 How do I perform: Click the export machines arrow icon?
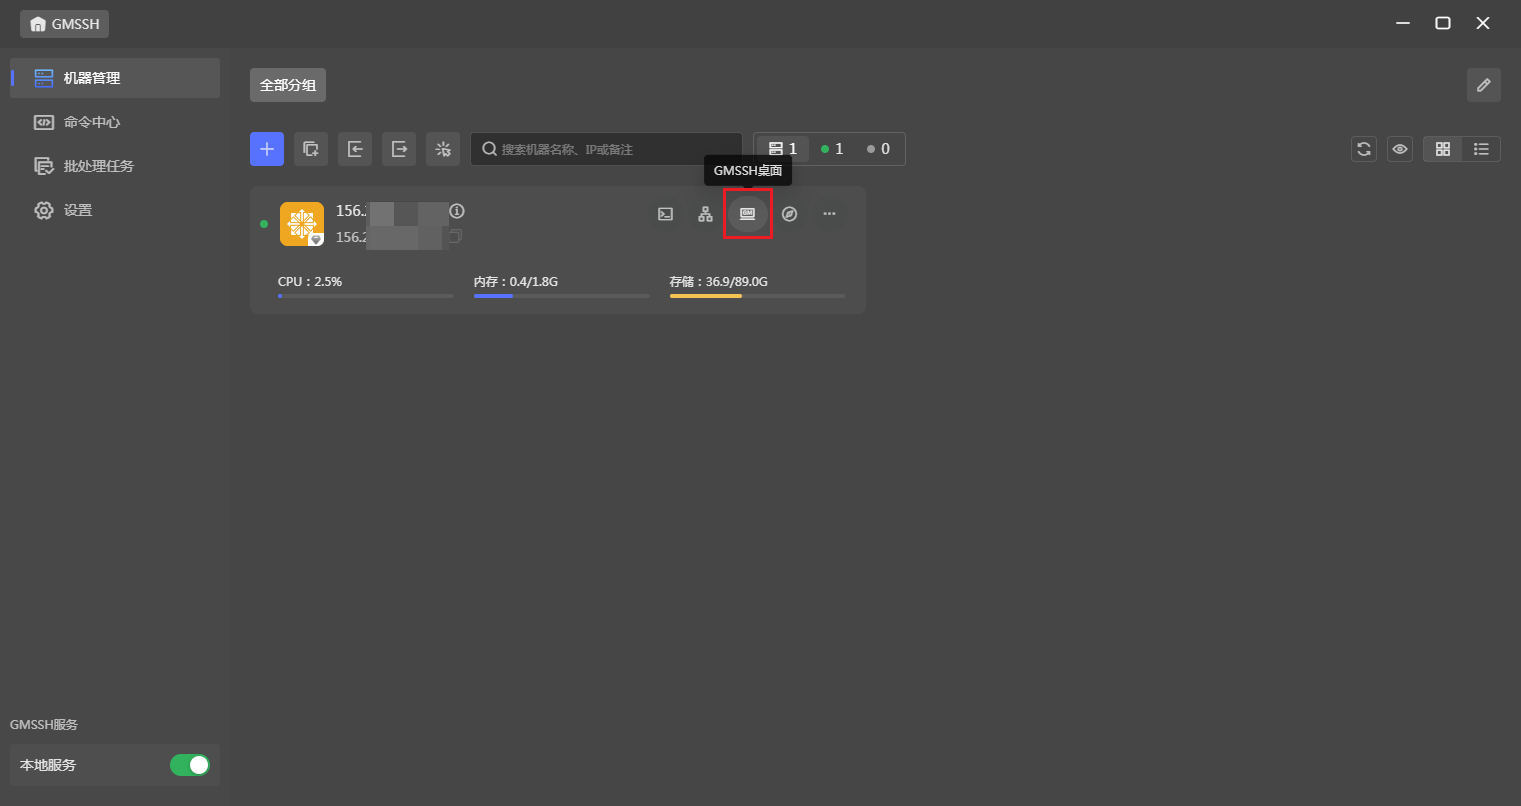[399, 149]
